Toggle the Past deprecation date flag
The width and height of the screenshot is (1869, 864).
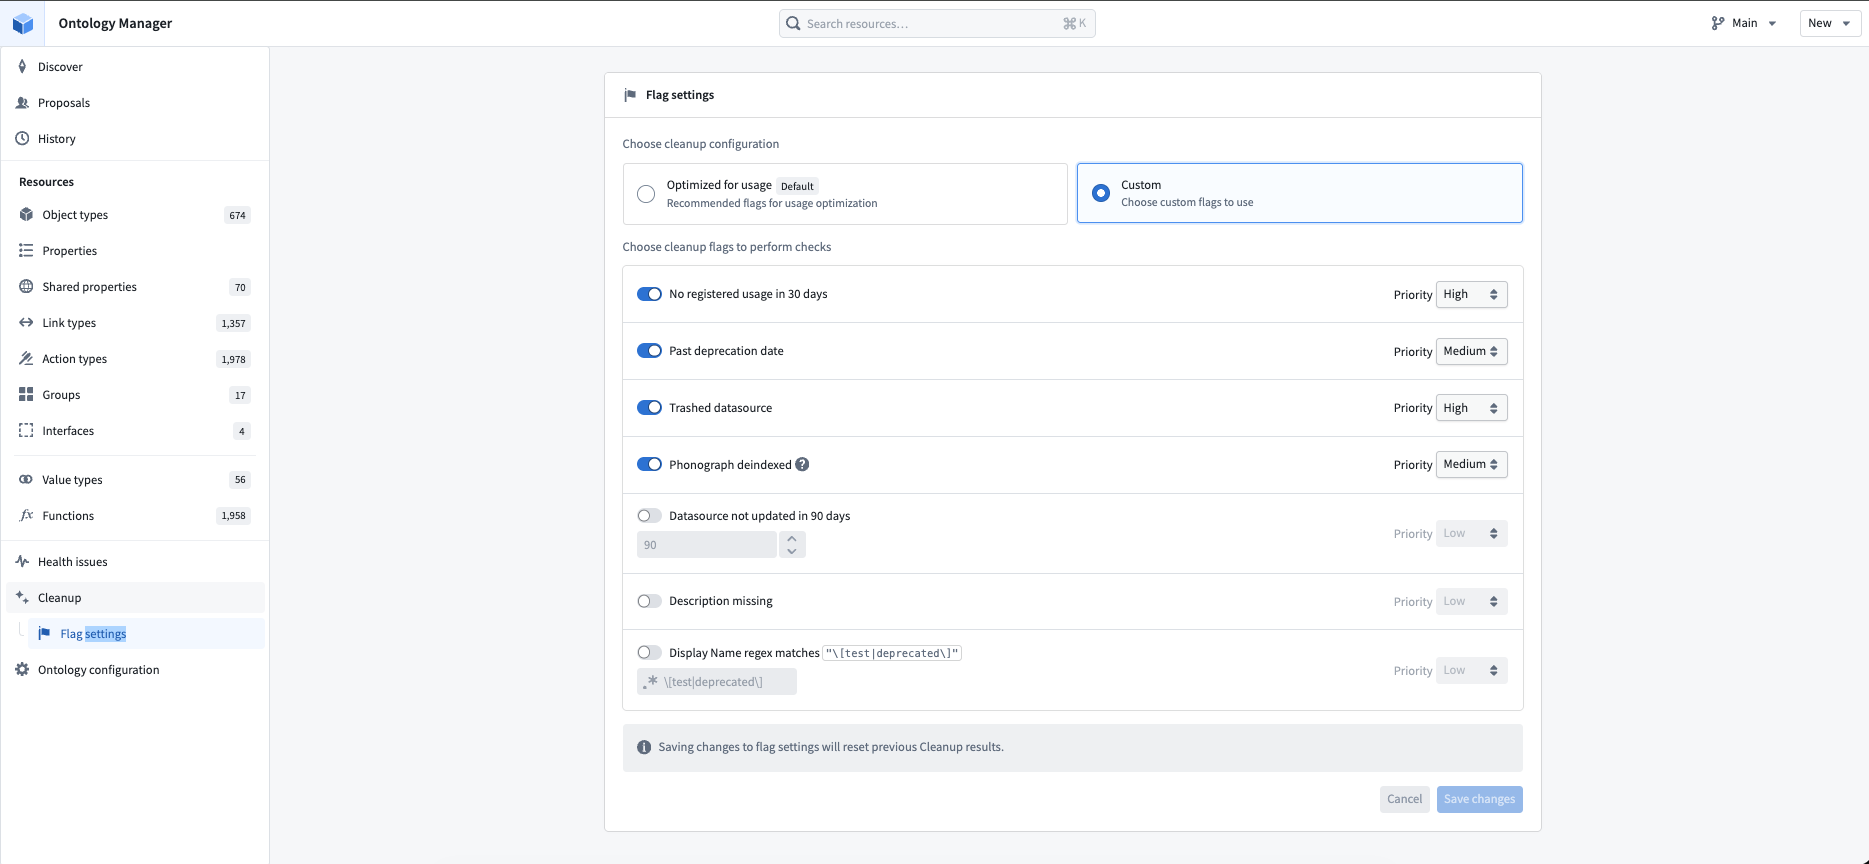click(x=649, y=351)
